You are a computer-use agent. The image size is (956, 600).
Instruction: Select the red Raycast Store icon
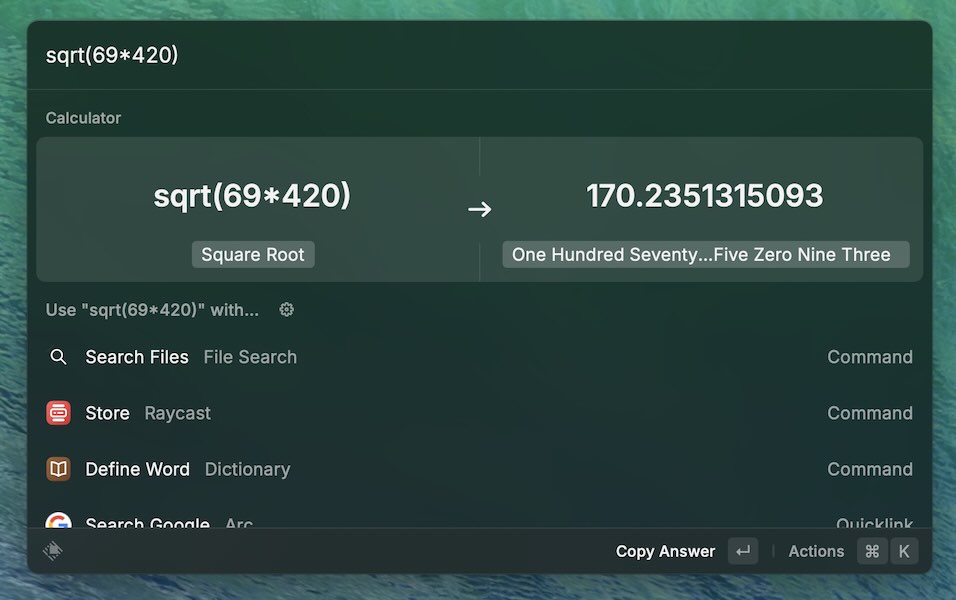coord(58,413)
